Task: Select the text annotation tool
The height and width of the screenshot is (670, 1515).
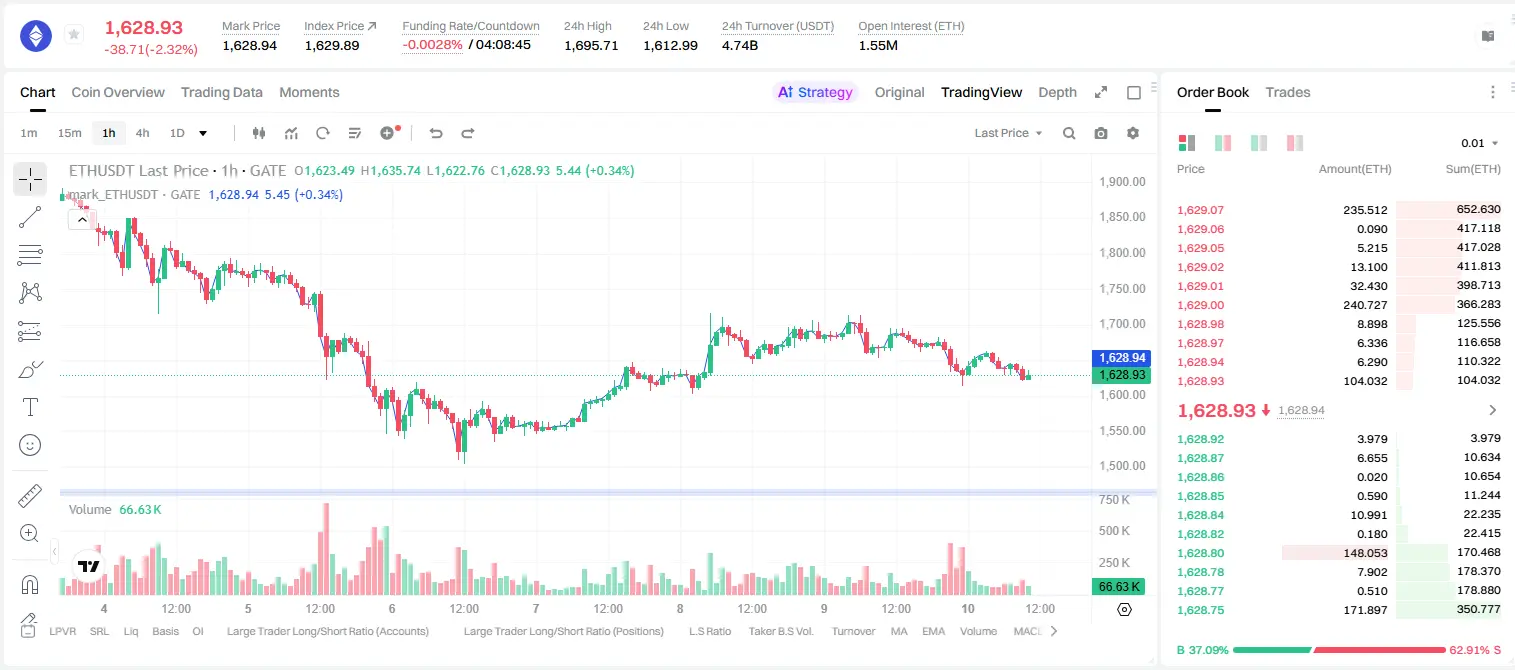Action: (x=30, y=407)
